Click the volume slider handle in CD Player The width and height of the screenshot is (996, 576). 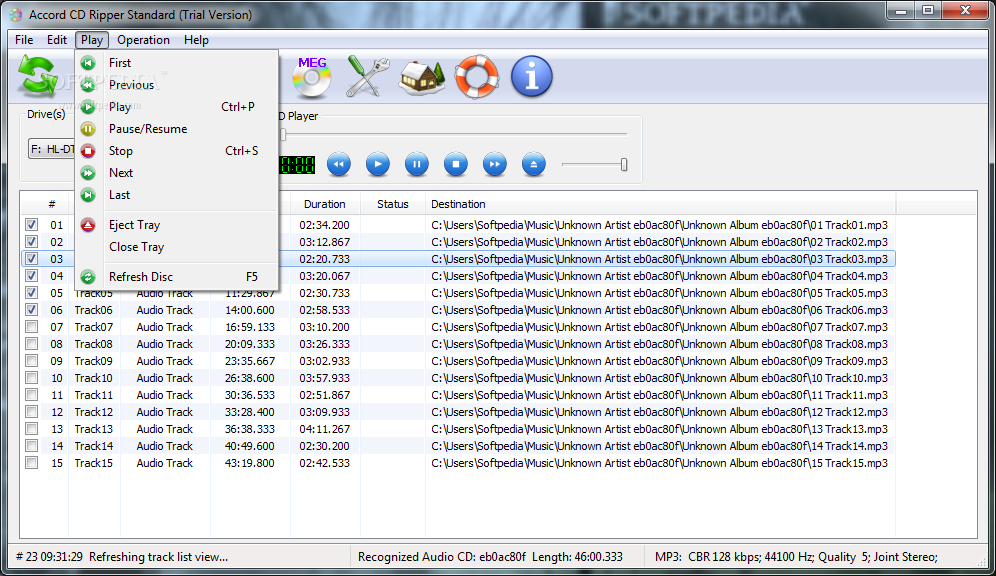624,164
